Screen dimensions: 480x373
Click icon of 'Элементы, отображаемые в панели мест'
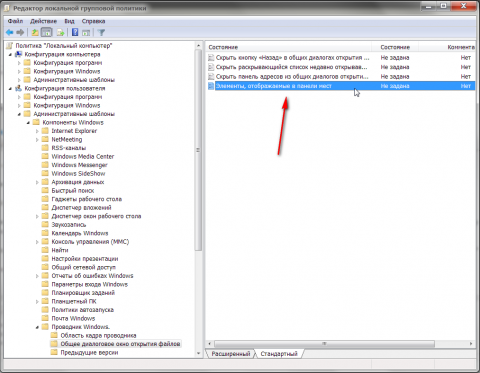pyautogui.click(x=211, y=86)
